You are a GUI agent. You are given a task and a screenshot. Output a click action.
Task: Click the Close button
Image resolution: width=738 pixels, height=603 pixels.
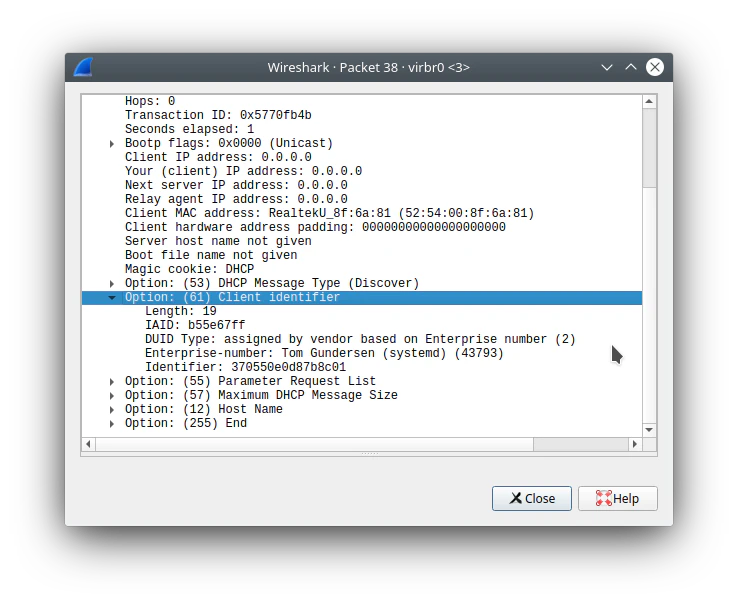pyautogui.click(x=532, y=498)
